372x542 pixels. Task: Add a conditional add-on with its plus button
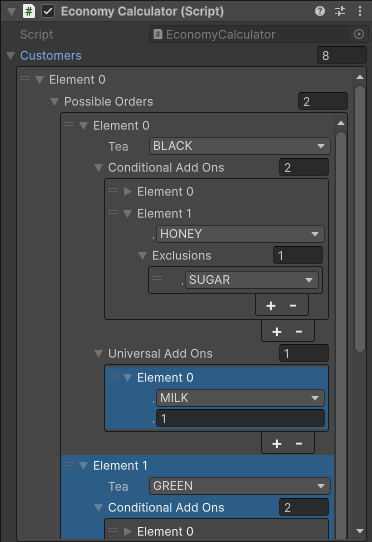click(x=277, y=332)
